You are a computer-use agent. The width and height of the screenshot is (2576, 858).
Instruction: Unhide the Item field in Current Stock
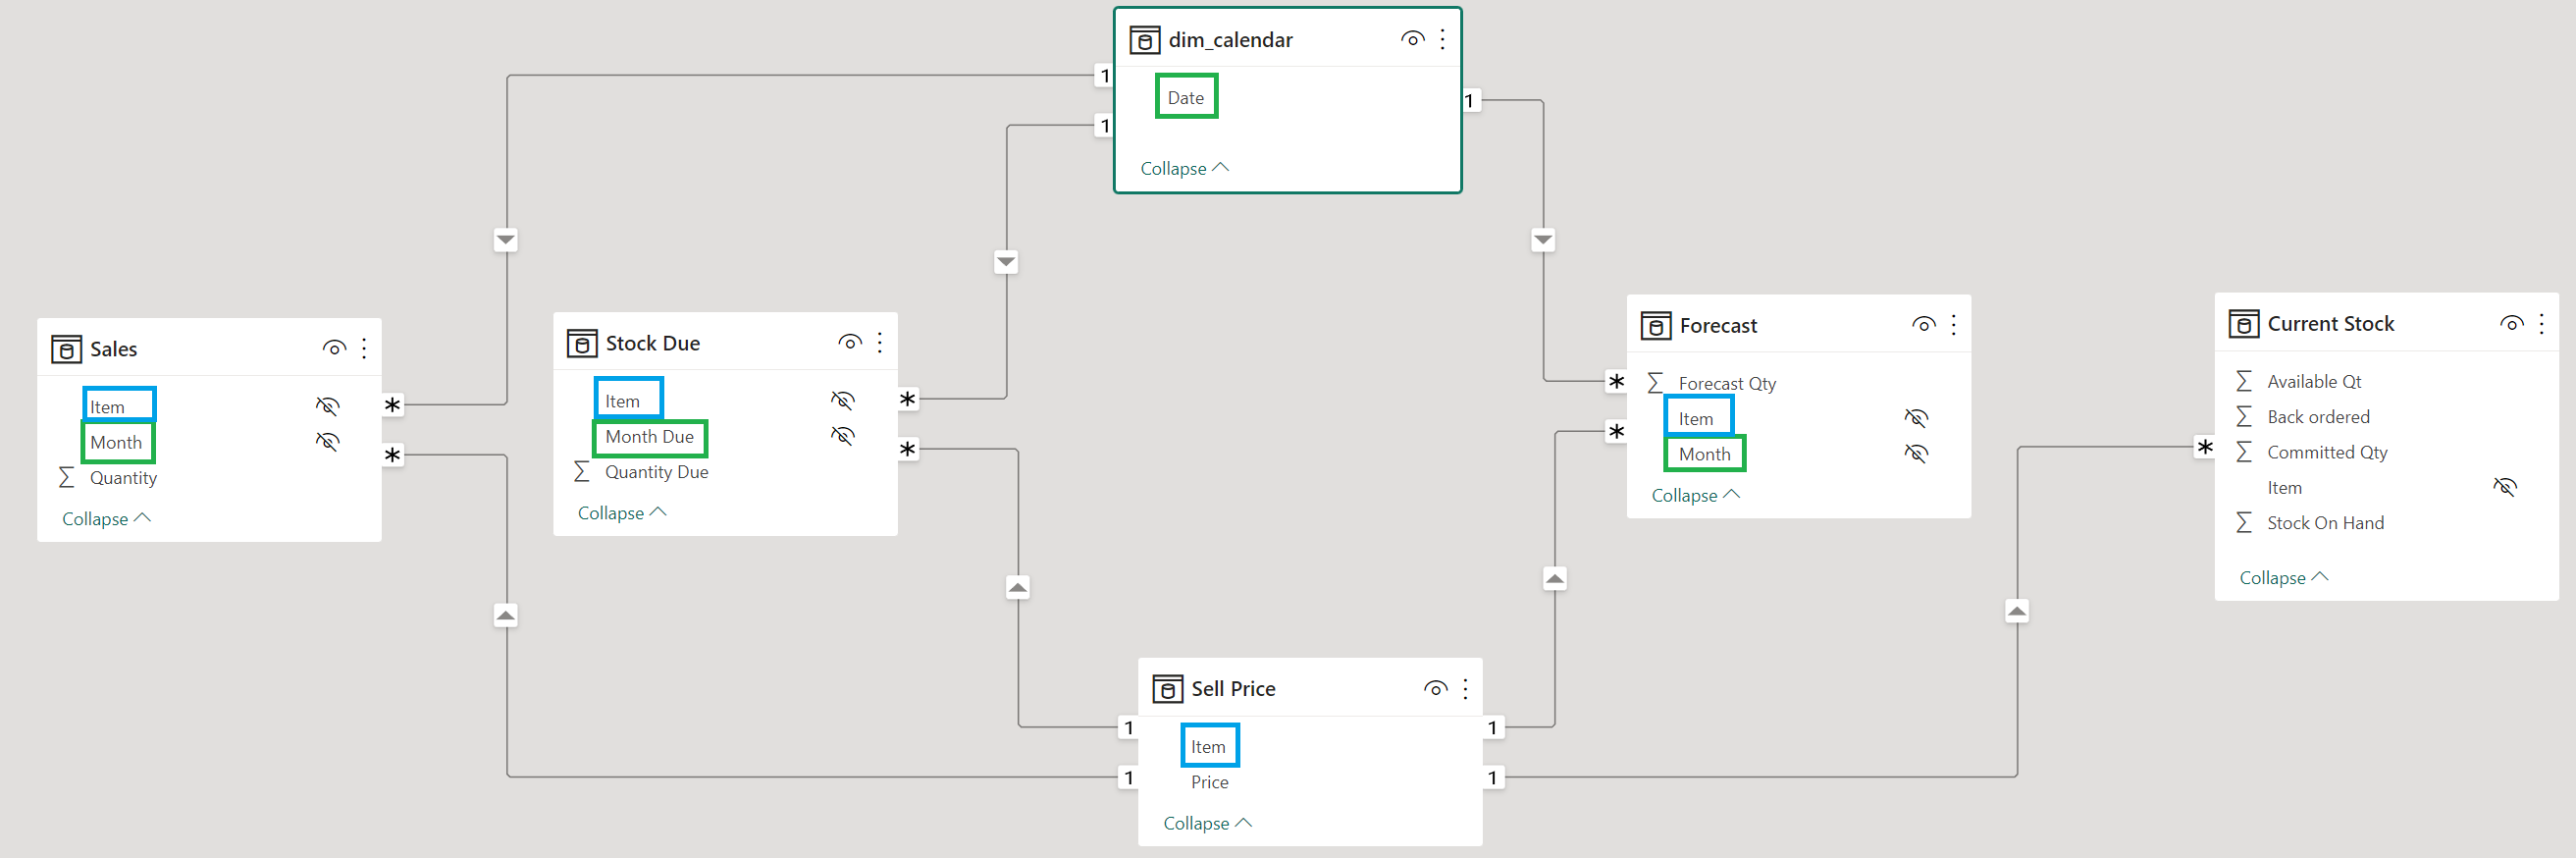2505,487
